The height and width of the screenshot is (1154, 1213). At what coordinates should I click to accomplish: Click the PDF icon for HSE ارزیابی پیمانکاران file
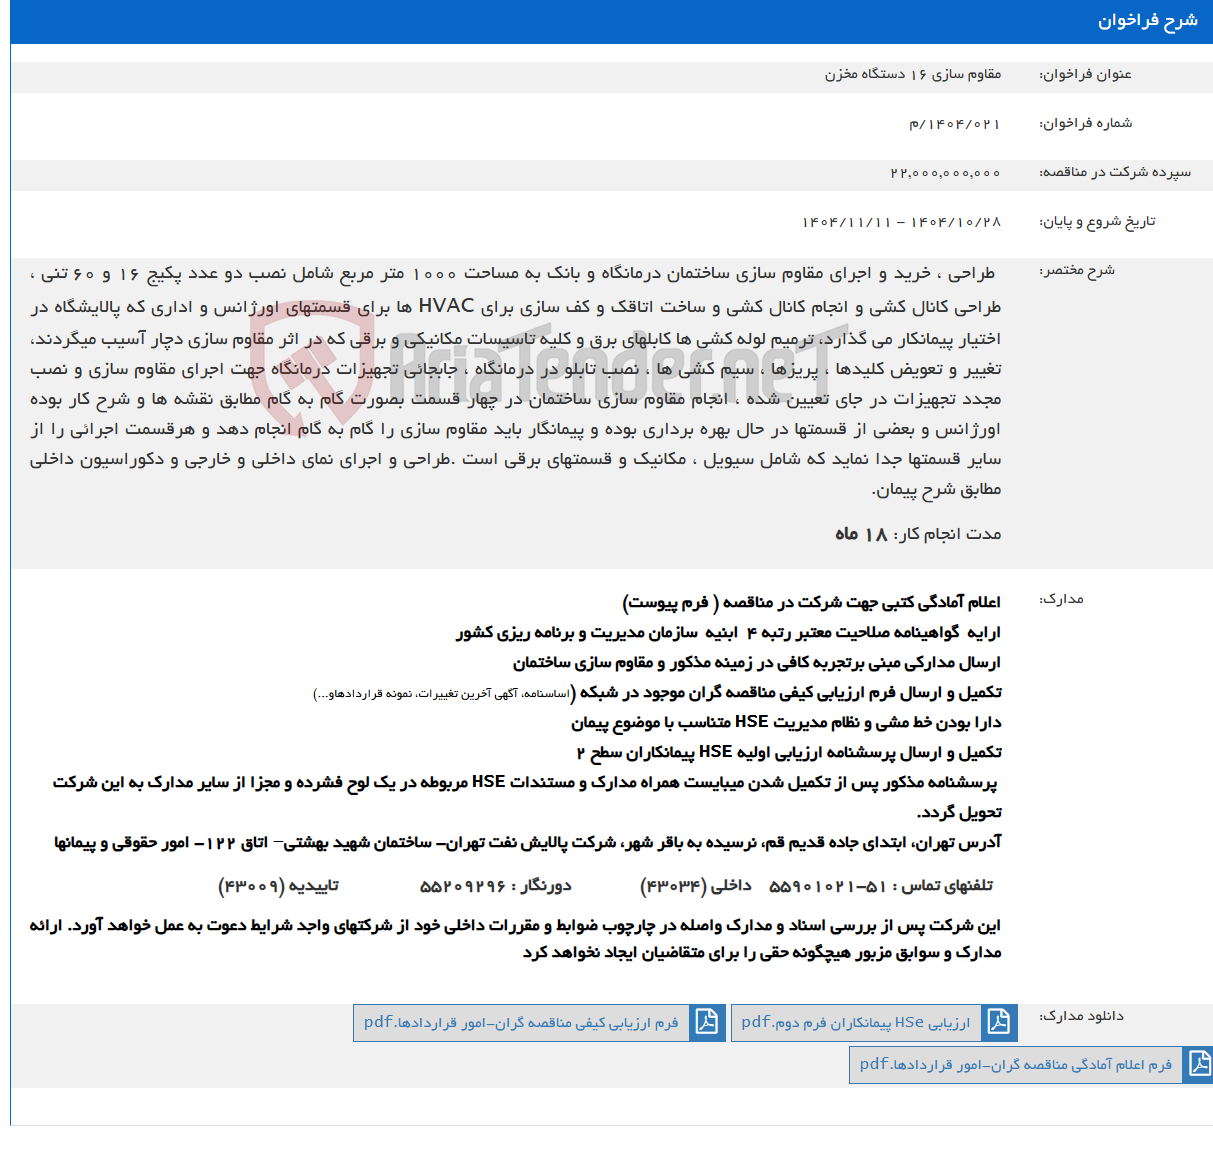tap(999, 1022)
